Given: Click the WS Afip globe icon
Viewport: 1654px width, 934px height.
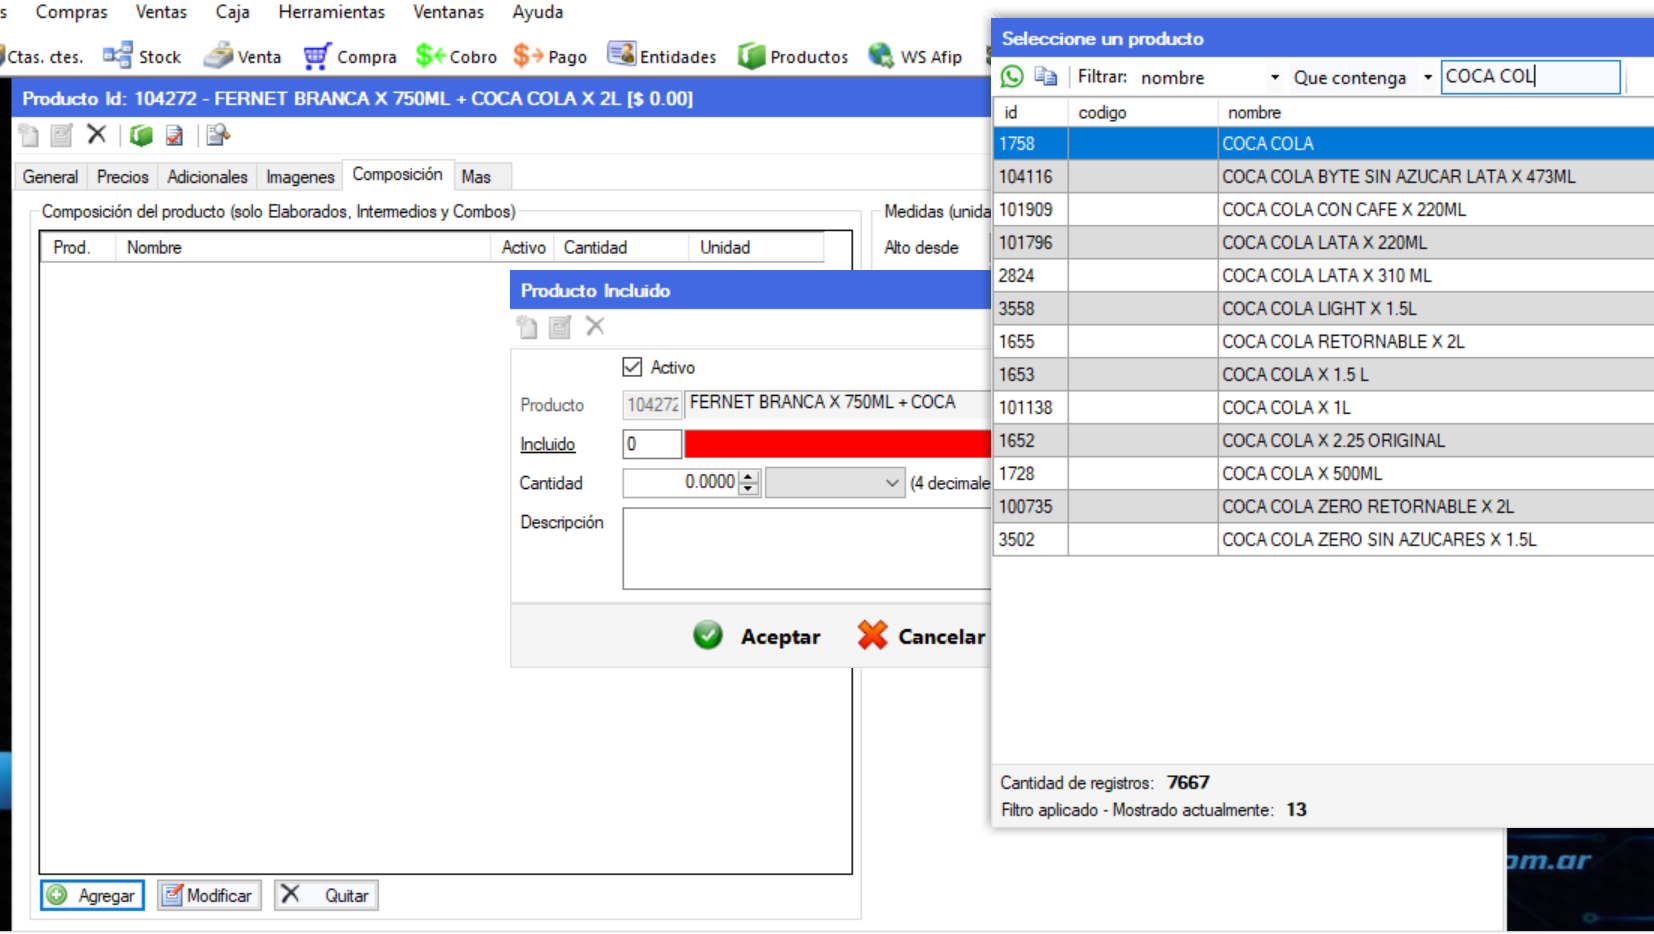Looking at the screenshot, I should click(x=880, y=55).
